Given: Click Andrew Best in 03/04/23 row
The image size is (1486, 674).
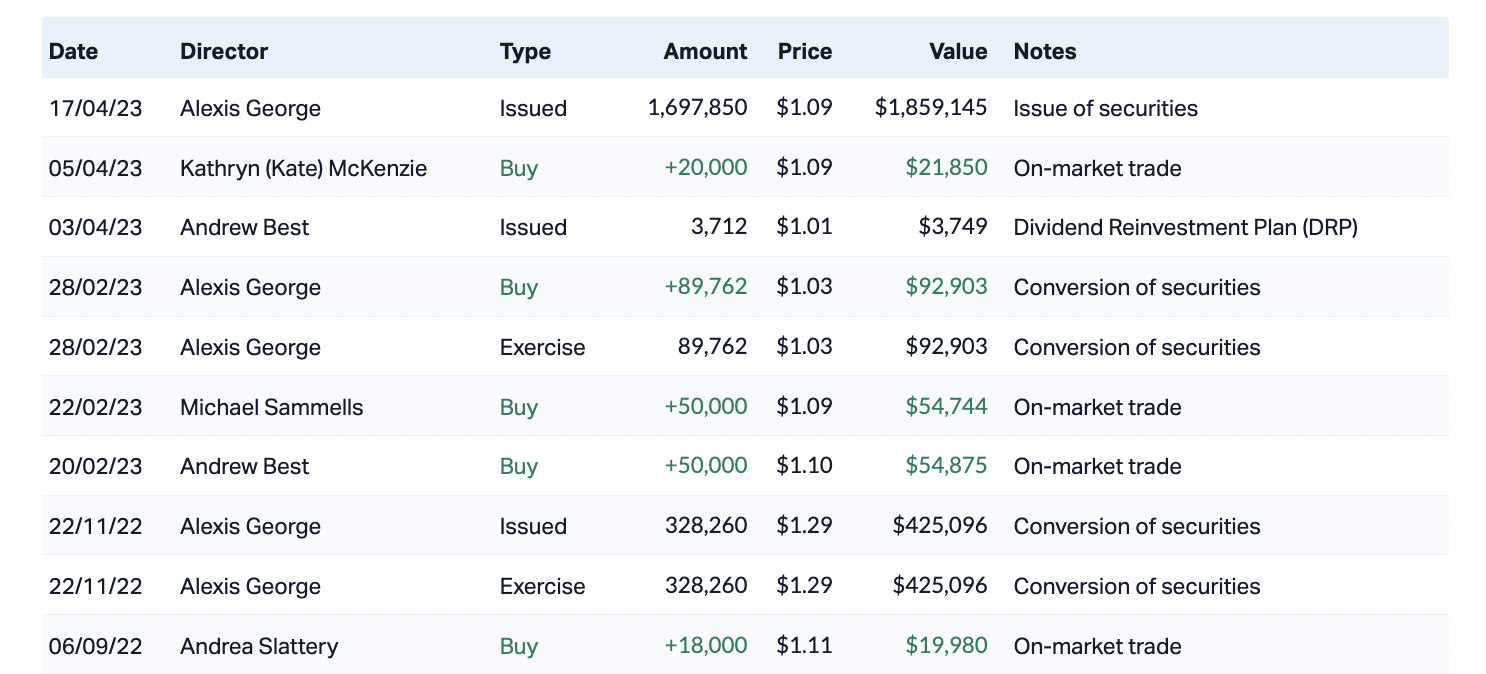Looking at the screenshot, I should click(244, 227).
